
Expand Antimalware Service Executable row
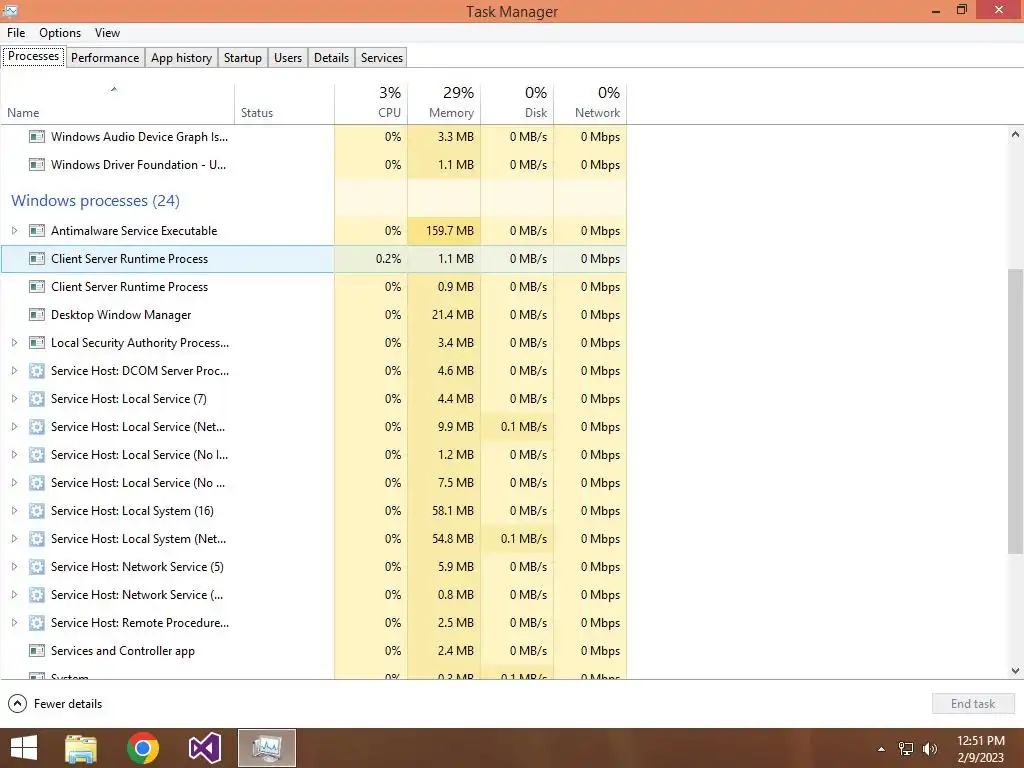[x=14, y=231]
